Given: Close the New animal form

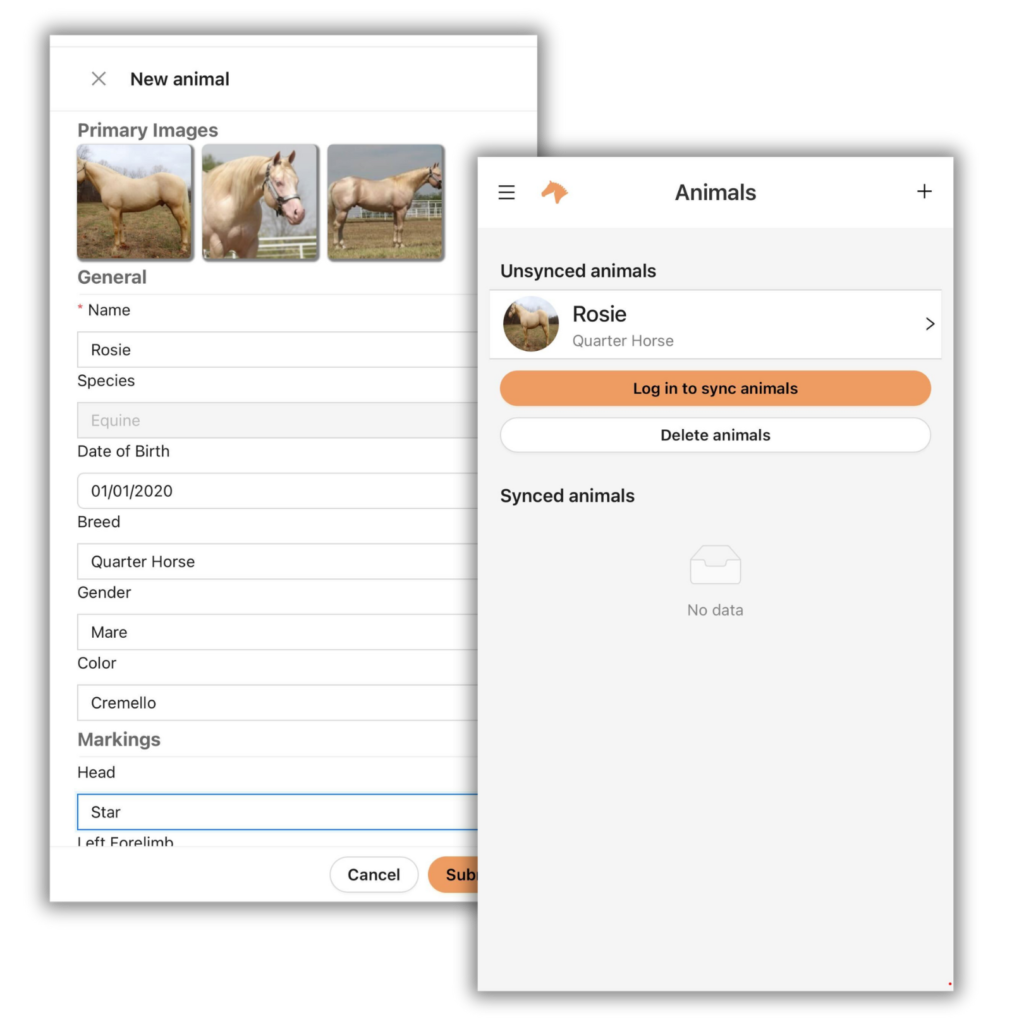Looking at the screenshot, I should click(99, 79).
